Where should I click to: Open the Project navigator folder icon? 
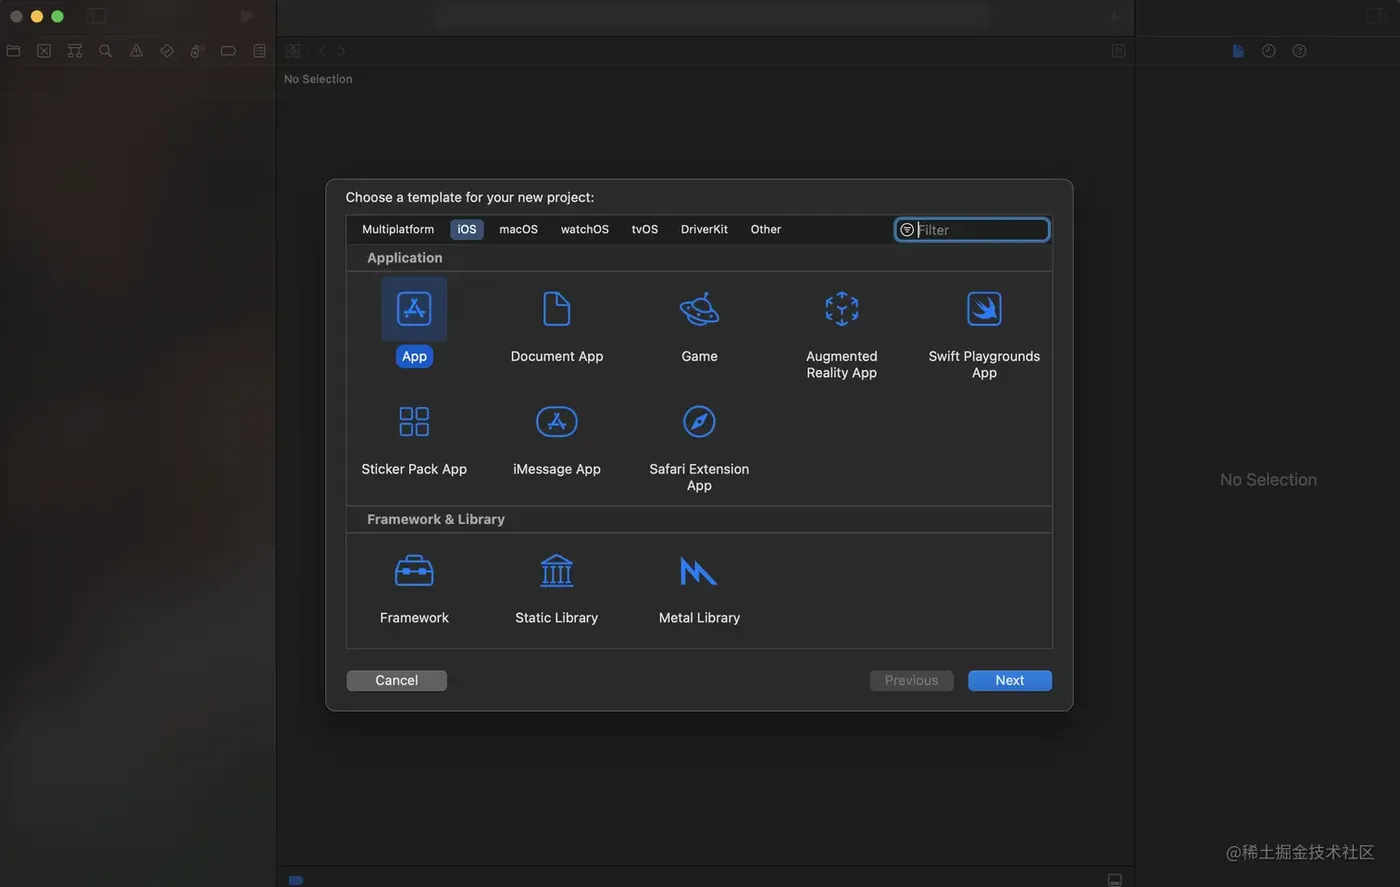pos(13,51)
